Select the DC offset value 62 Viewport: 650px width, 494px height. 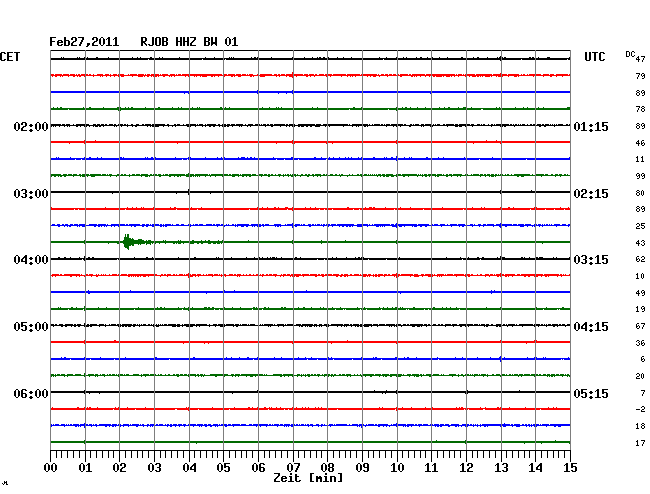coord(640,259)
